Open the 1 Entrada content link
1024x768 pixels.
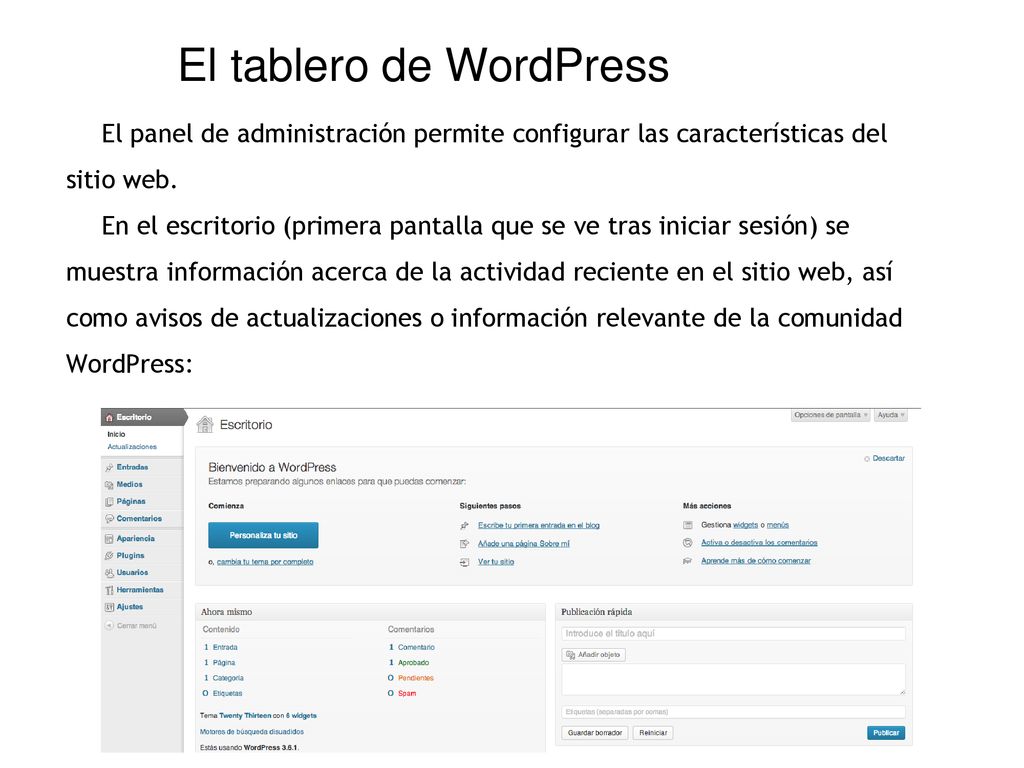coord(221,648)
